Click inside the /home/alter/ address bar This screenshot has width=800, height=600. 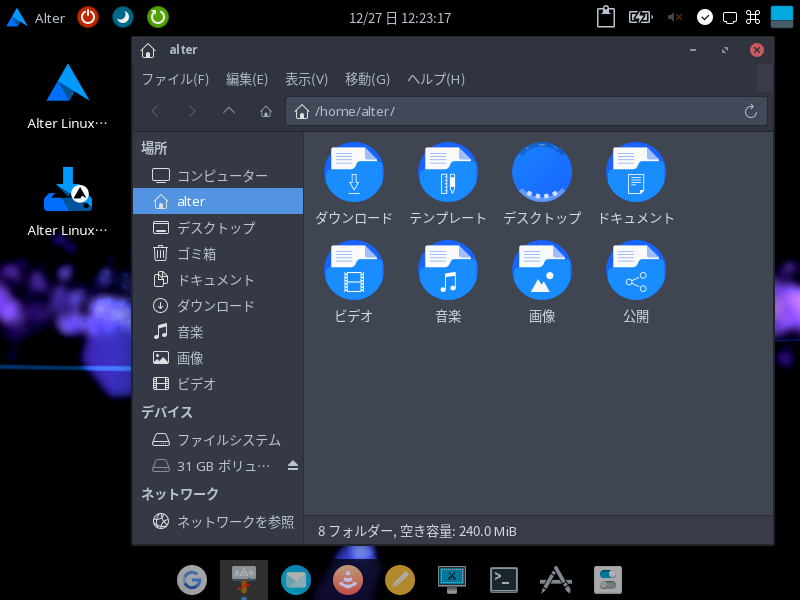point(450,111)
